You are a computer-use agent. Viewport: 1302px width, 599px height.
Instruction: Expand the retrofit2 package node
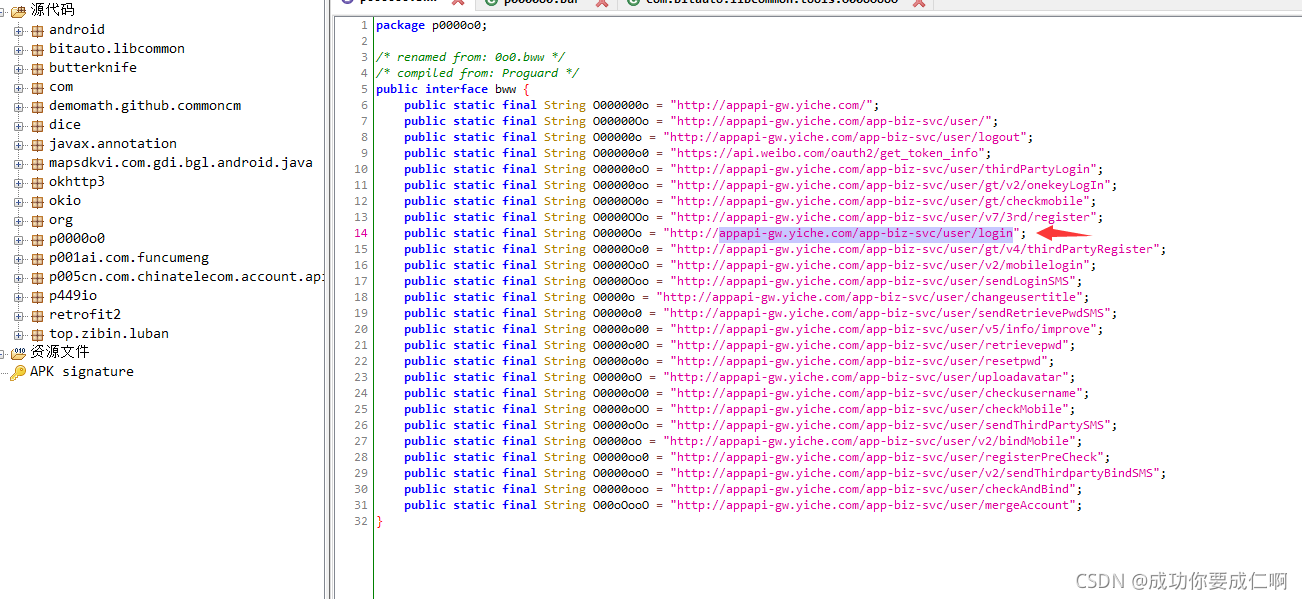(x=18, y=315)
